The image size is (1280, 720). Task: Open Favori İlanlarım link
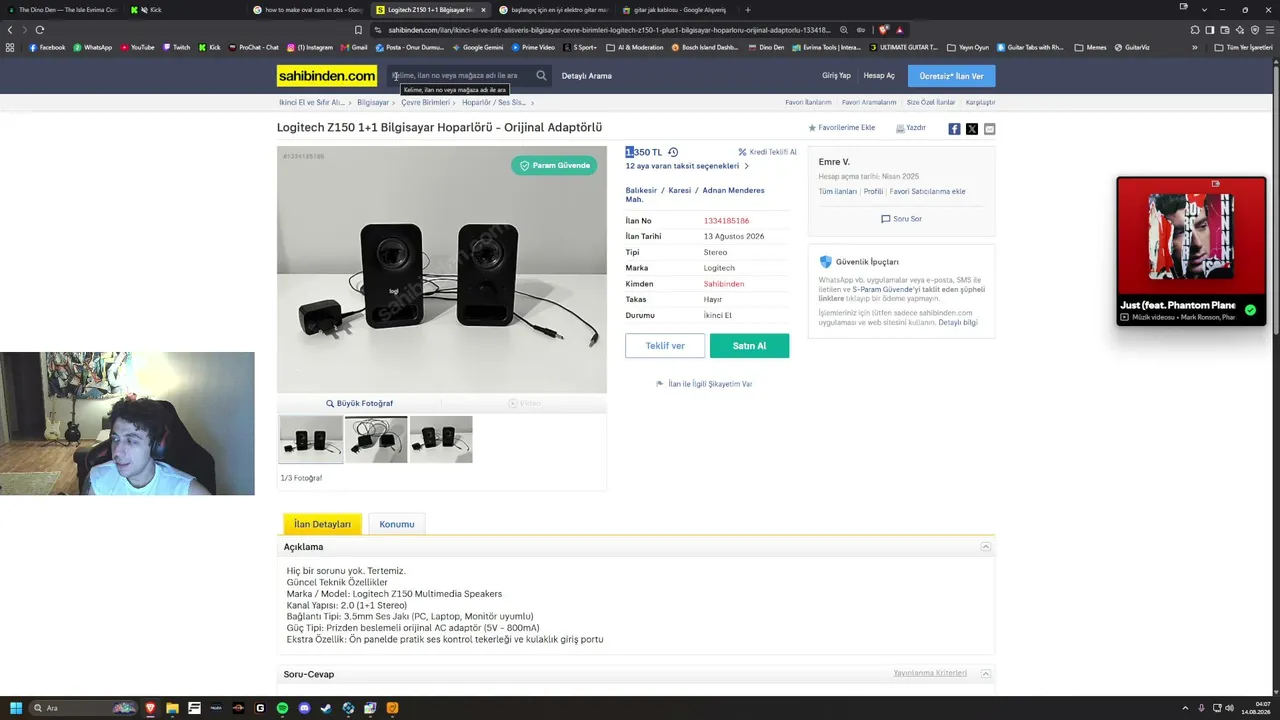coord(808,102)
